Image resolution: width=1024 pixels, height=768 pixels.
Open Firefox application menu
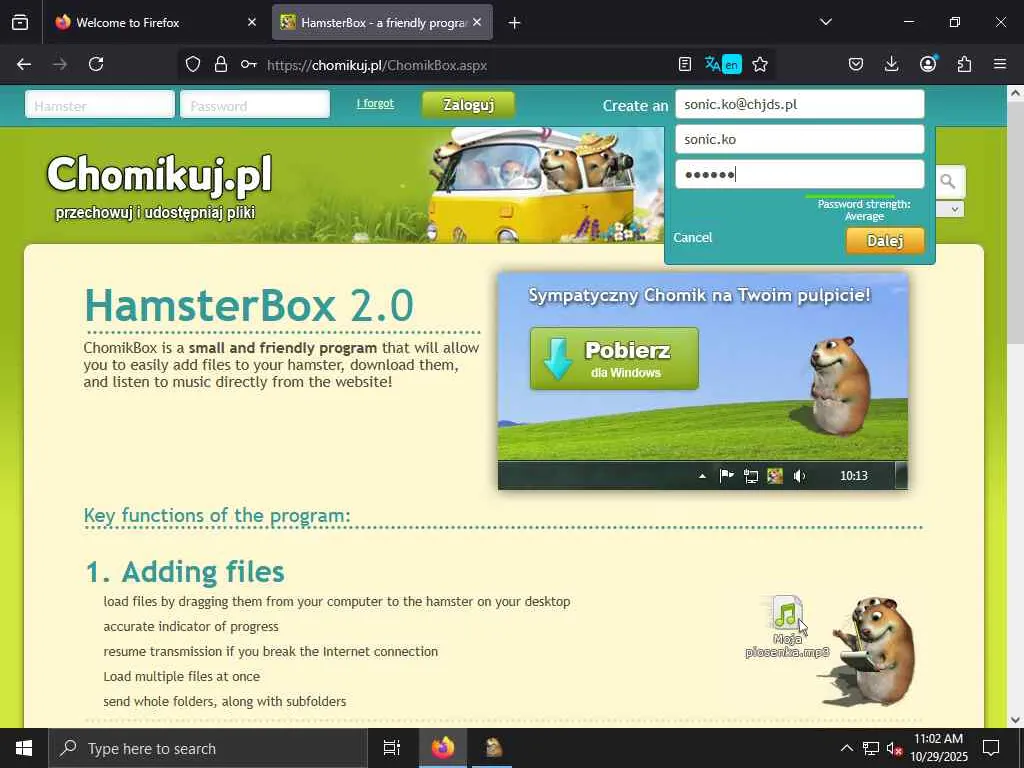(x=1000, y=64)
